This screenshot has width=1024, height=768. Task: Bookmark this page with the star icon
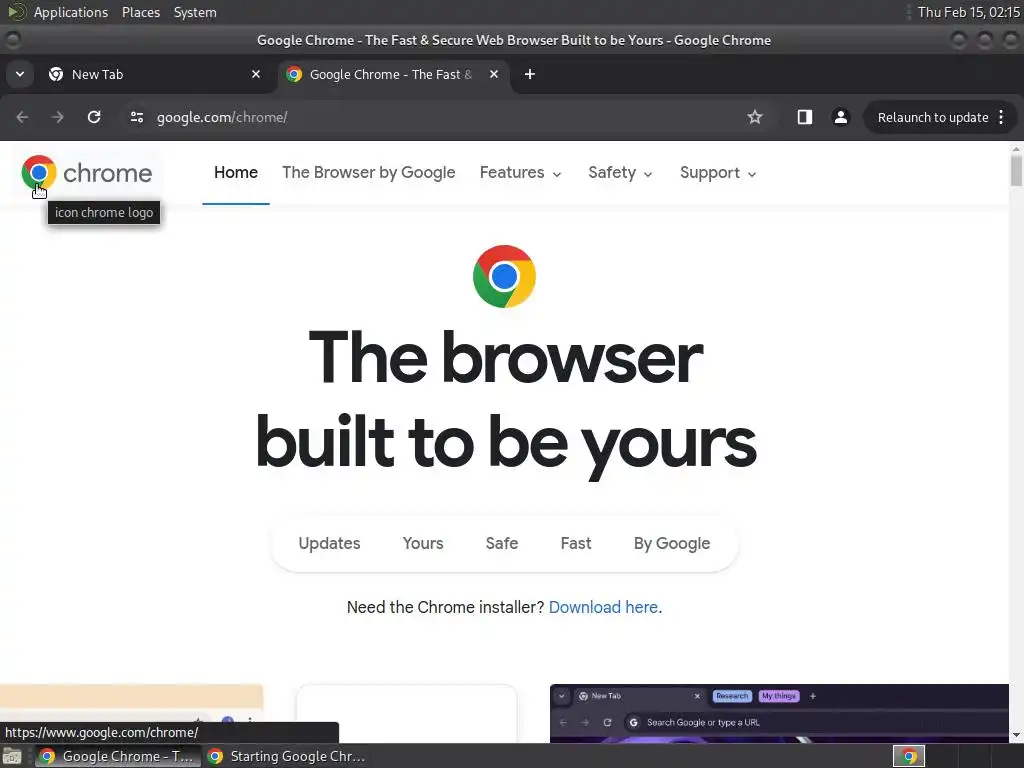pos(755,117)
